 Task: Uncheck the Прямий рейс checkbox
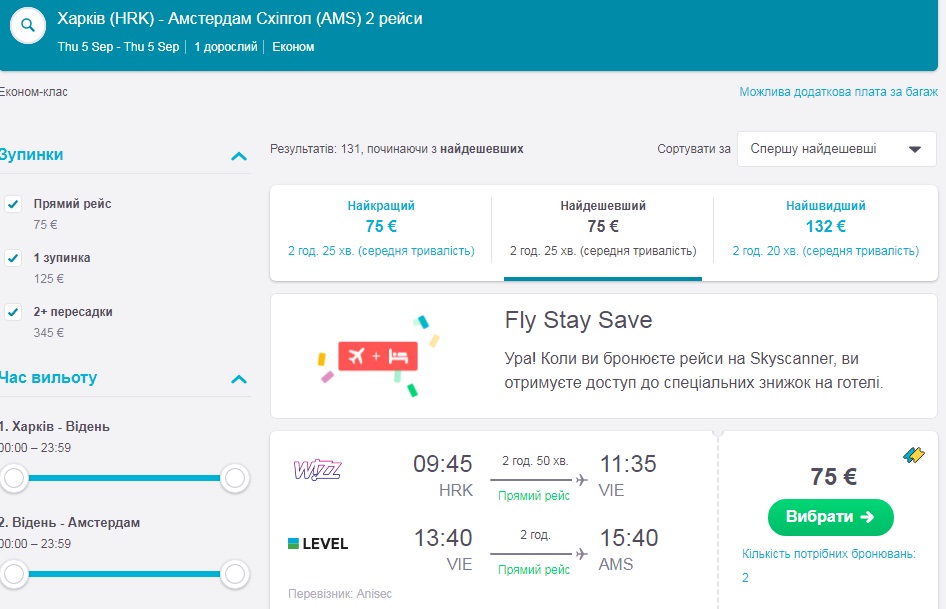(x=14, y=204)
